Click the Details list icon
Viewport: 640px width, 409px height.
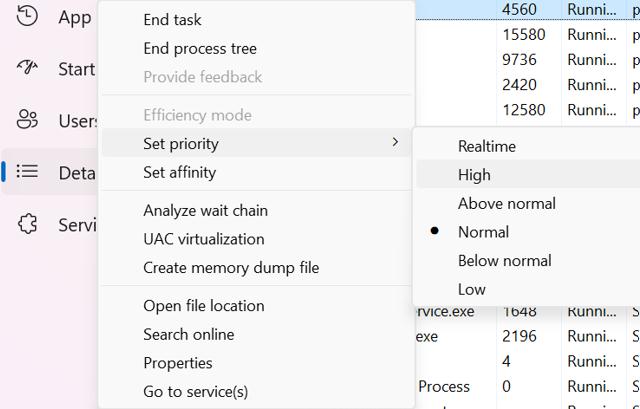(x=27, y=172)
